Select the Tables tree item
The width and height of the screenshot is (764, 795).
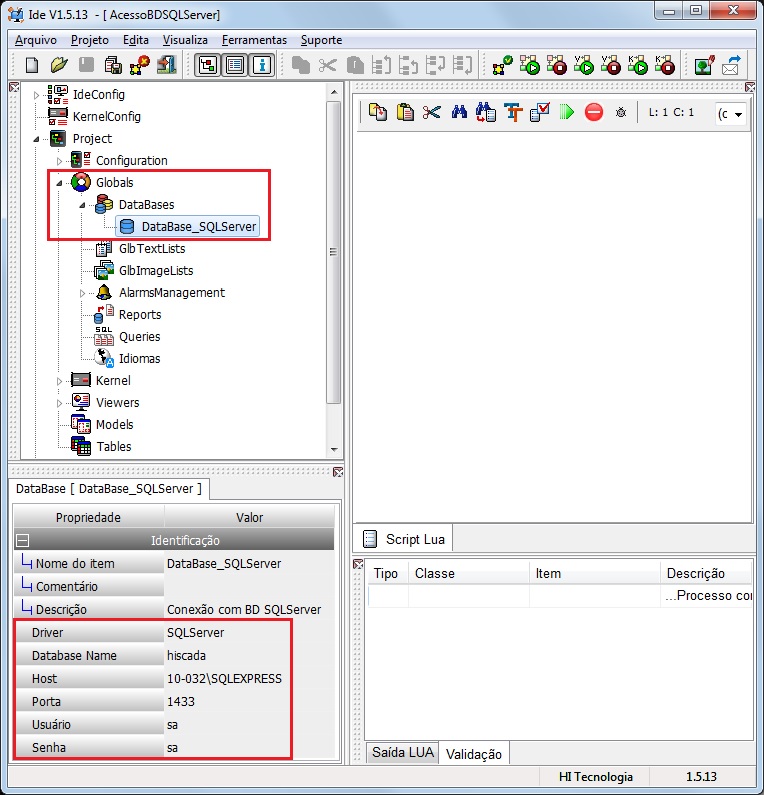(x=114, y=447)
